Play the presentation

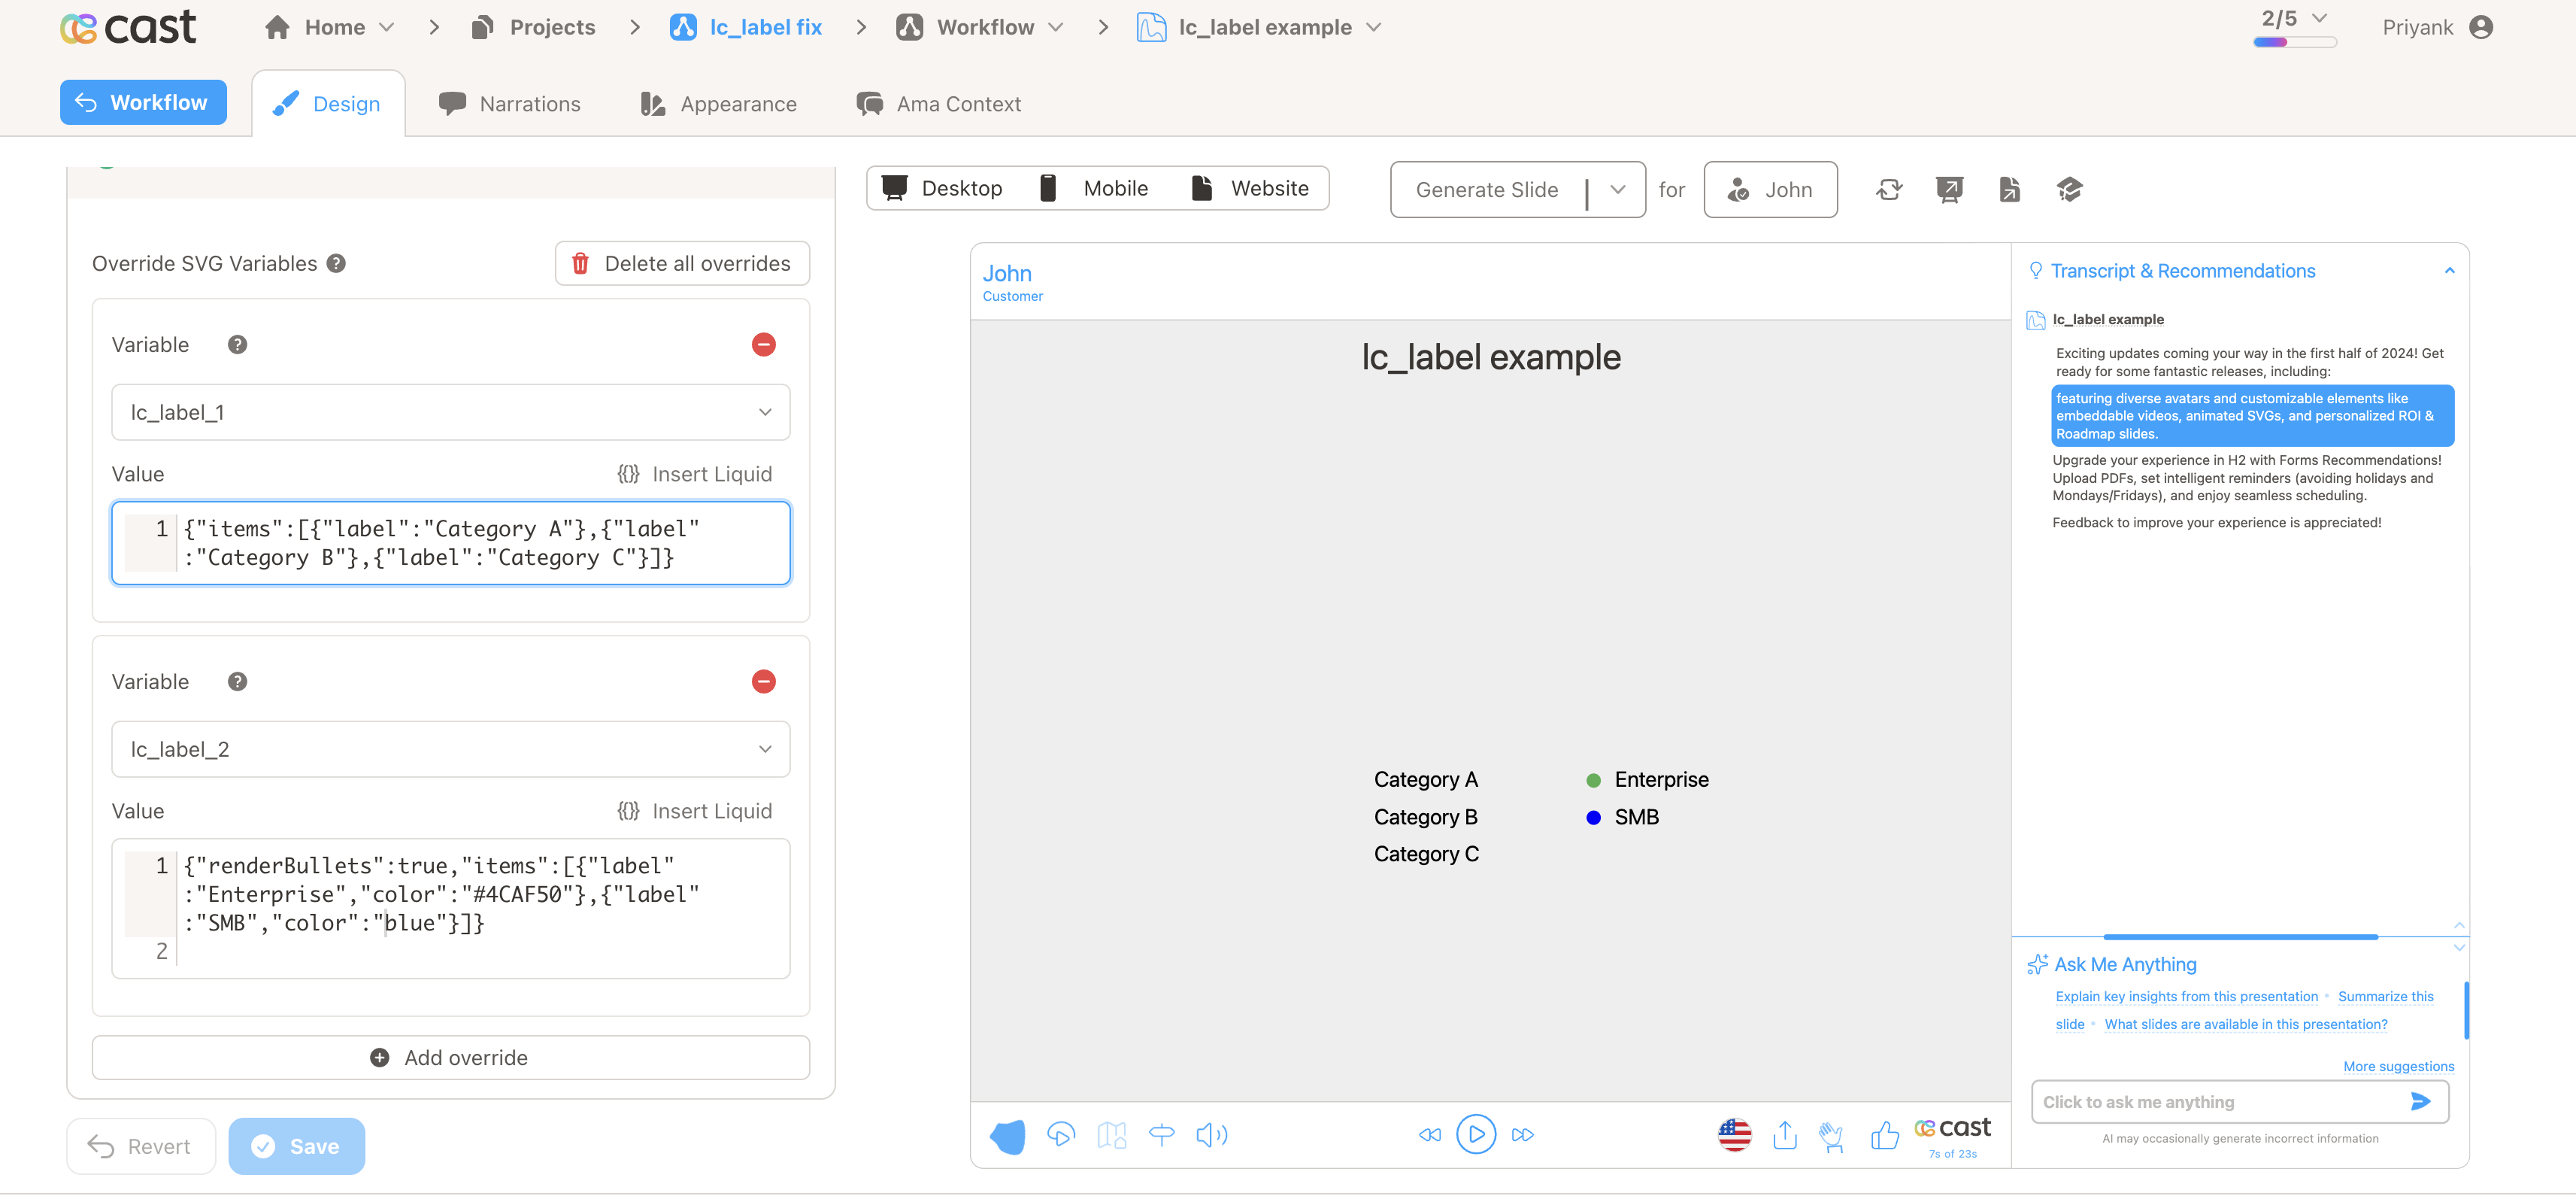point(1476,1135)
